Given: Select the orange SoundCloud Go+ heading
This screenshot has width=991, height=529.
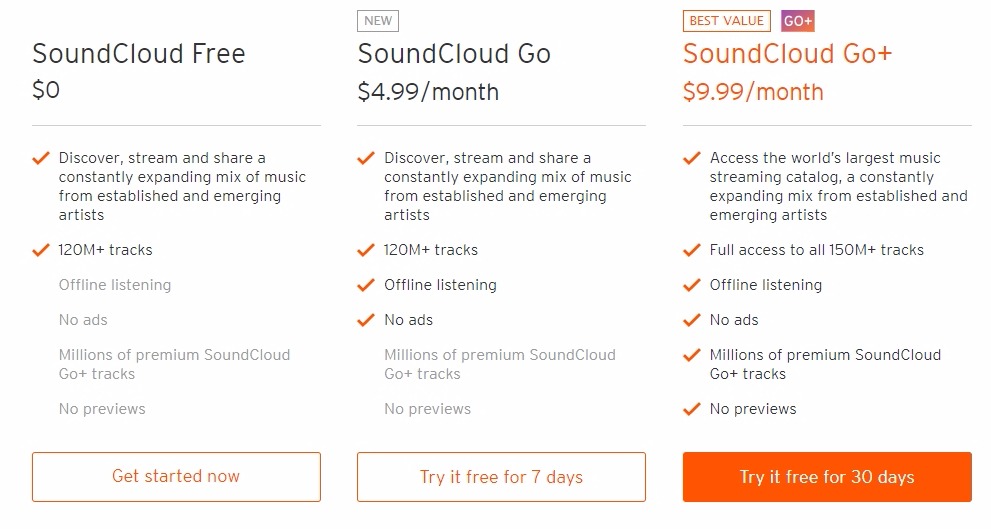Looking at the screenshot, I should point(787,53).
